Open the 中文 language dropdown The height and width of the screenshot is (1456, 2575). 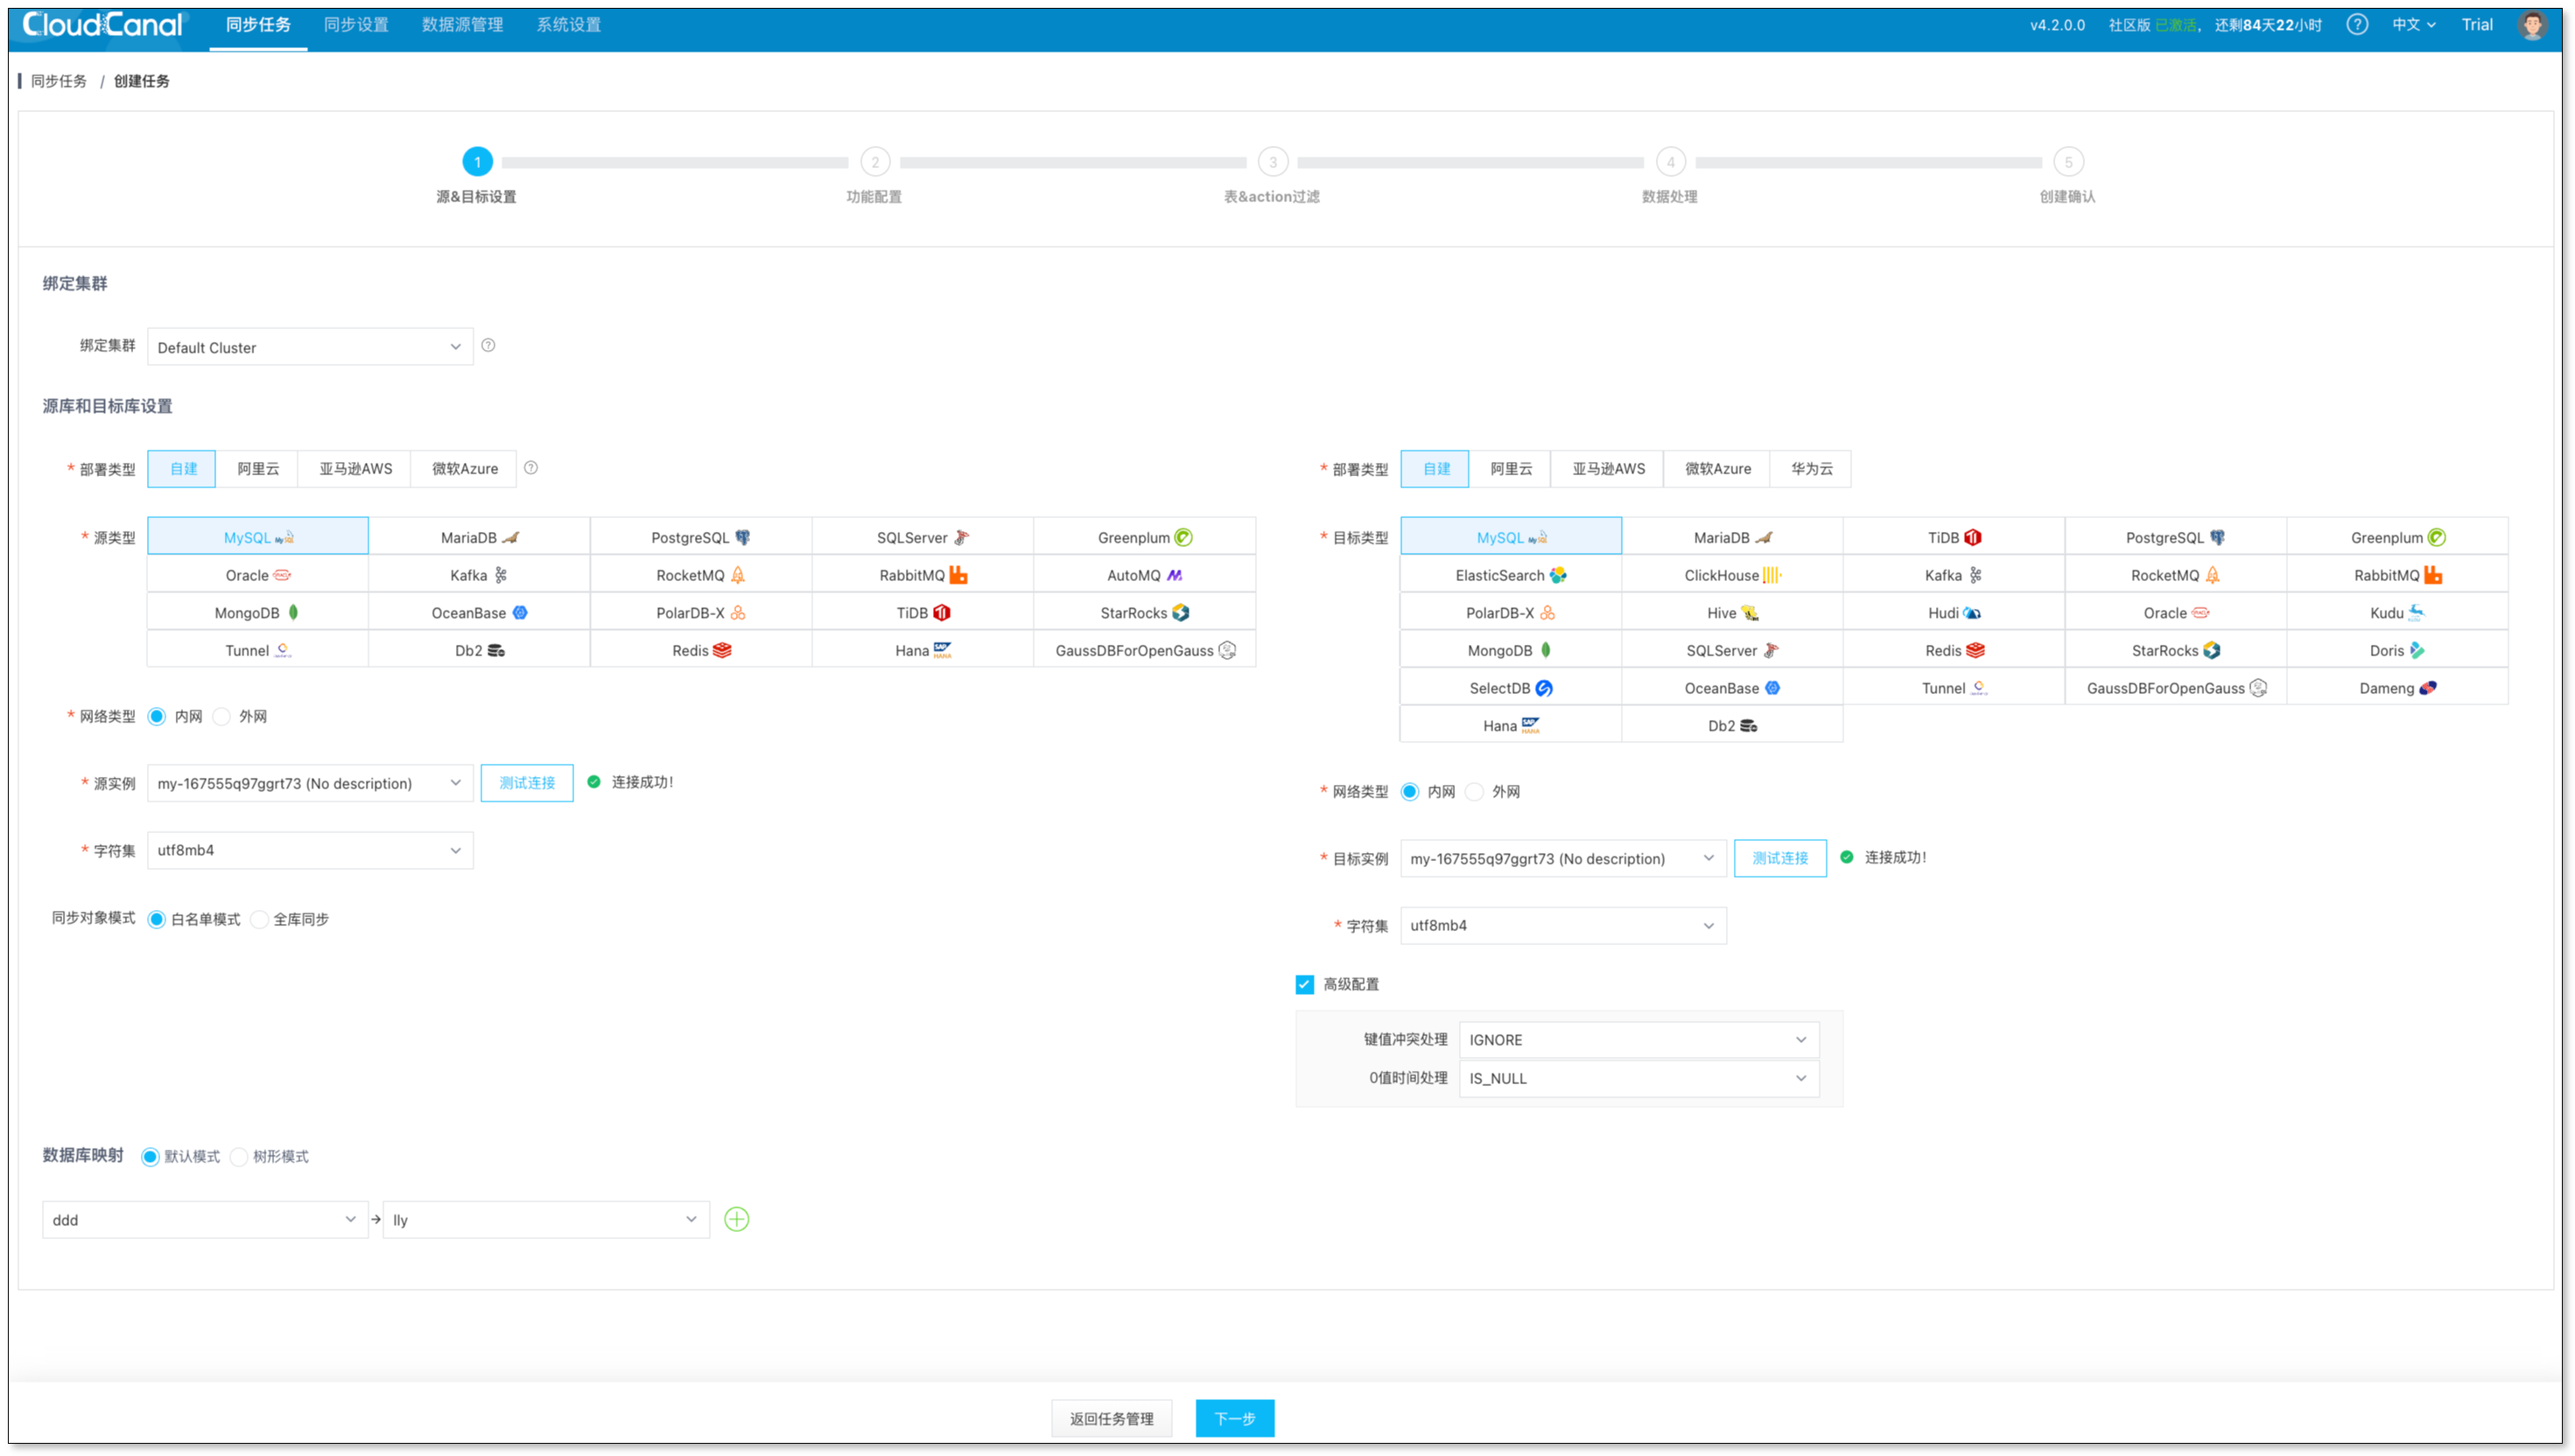pos(2413,25)
